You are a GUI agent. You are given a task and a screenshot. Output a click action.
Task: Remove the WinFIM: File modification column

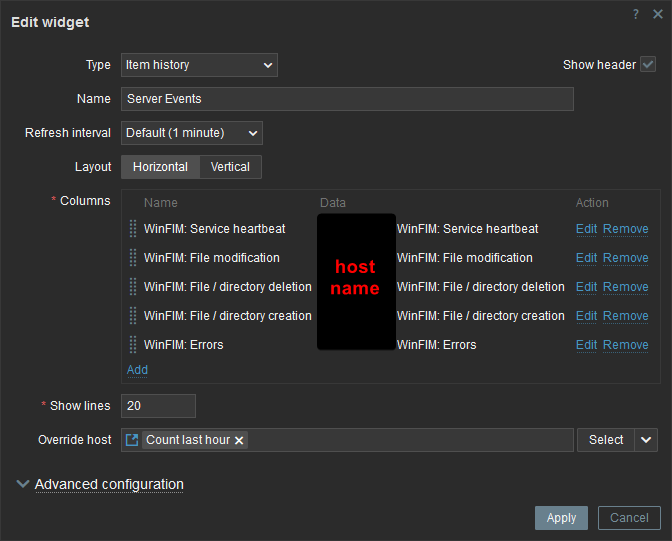pyautogui.click(x=625, y=258)
